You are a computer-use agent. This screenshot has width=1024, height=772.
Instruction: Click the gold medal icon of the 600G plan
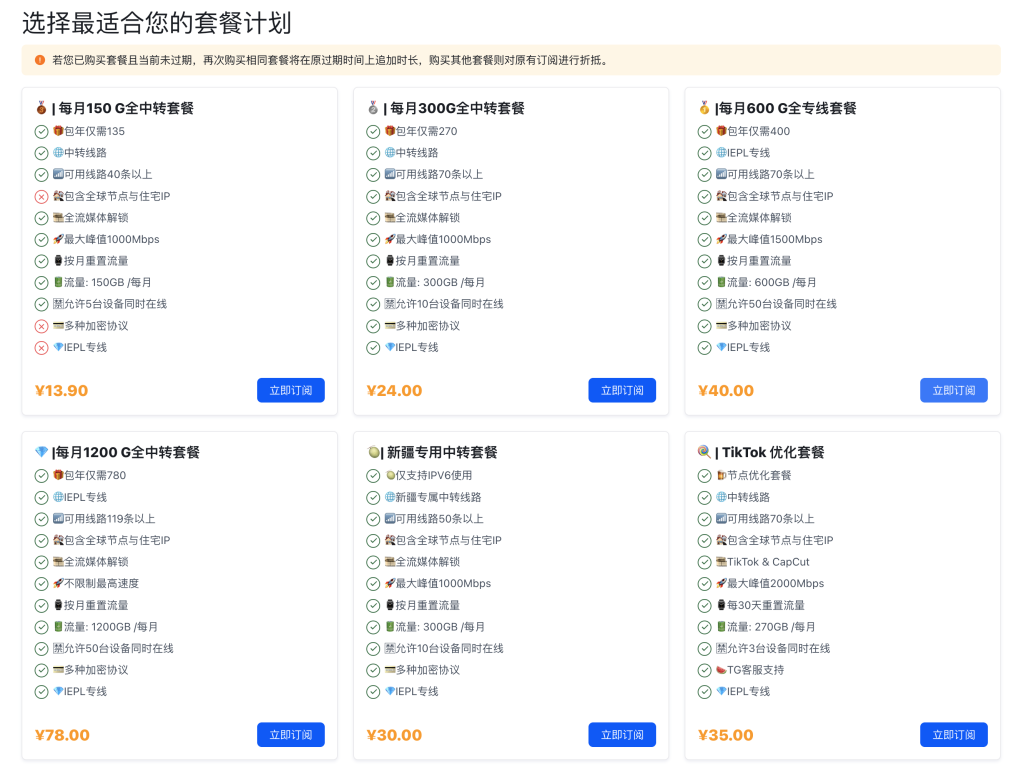click(704, 108)
